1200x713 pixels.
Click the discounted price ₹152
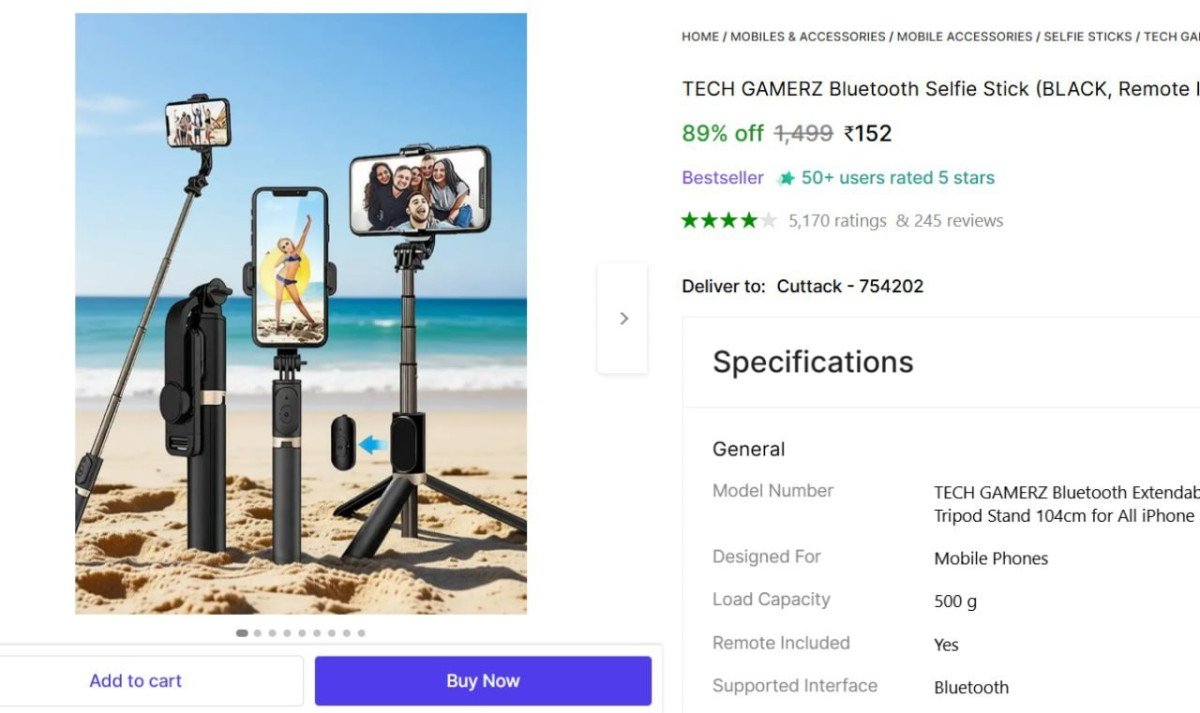(x=868, y=132)
